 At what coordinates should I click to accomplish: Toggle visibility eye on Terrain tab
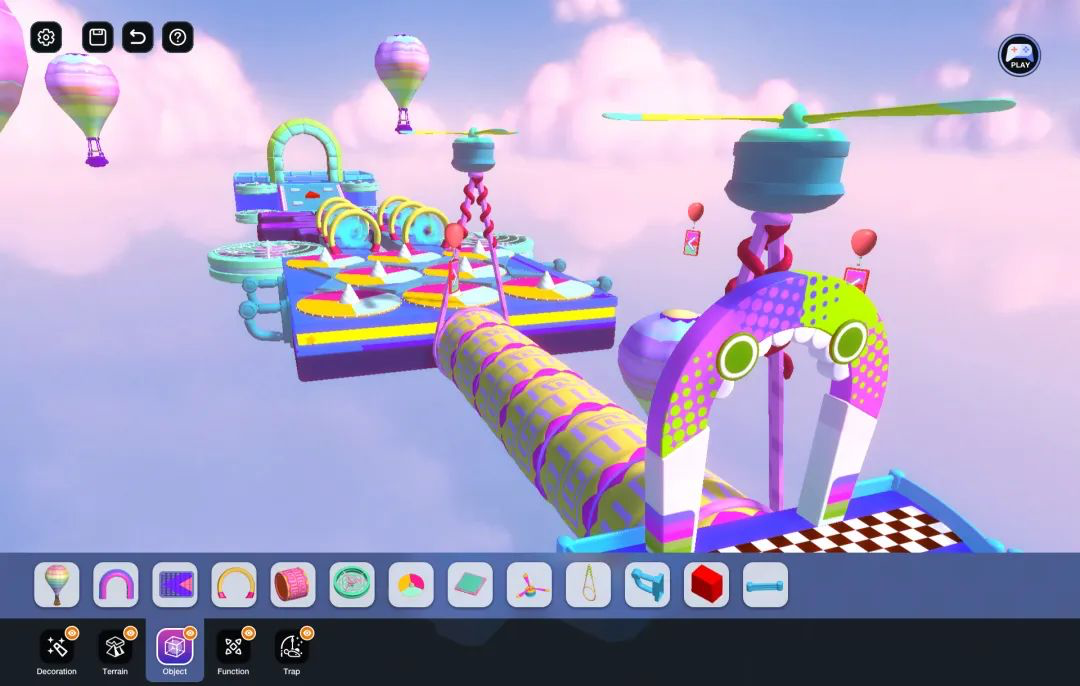click(130, 633)
